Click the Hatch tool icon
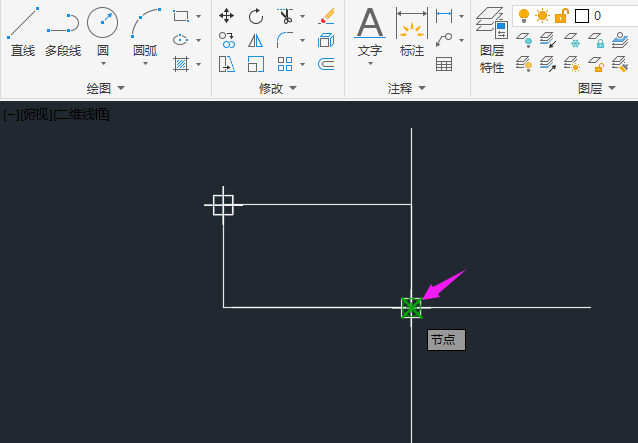The image size is (638, 443). click(181, 64)
